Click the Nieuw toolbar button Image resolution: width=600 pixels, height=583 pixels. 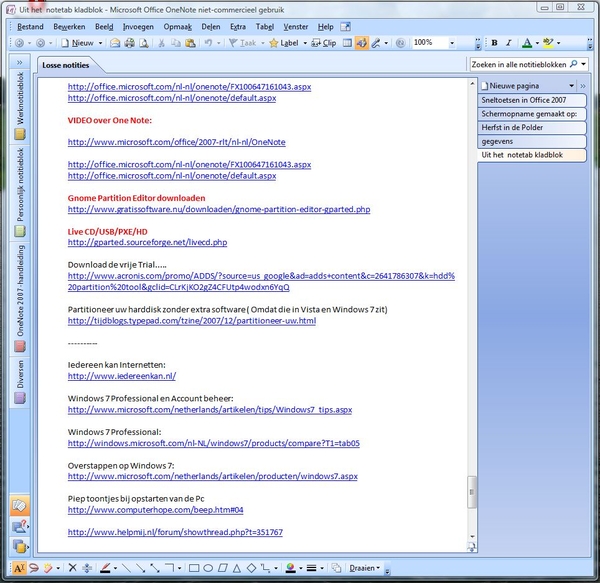tap(77, 43)
